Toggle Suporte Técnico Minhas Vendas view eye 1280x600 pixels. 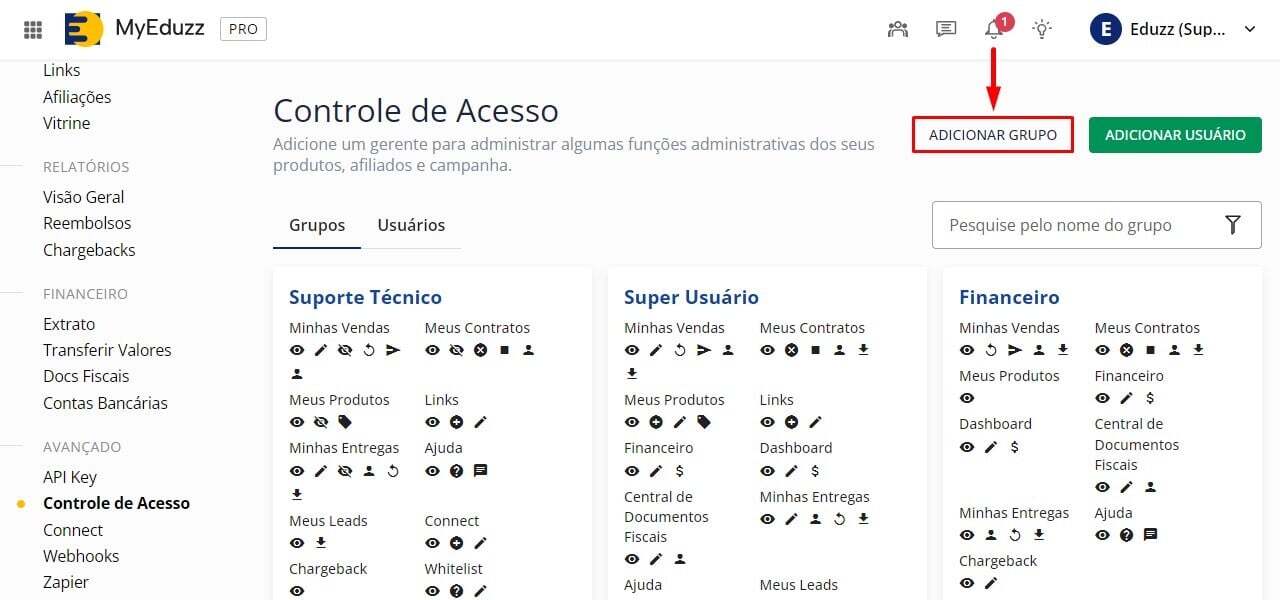(x=297, y=350)
